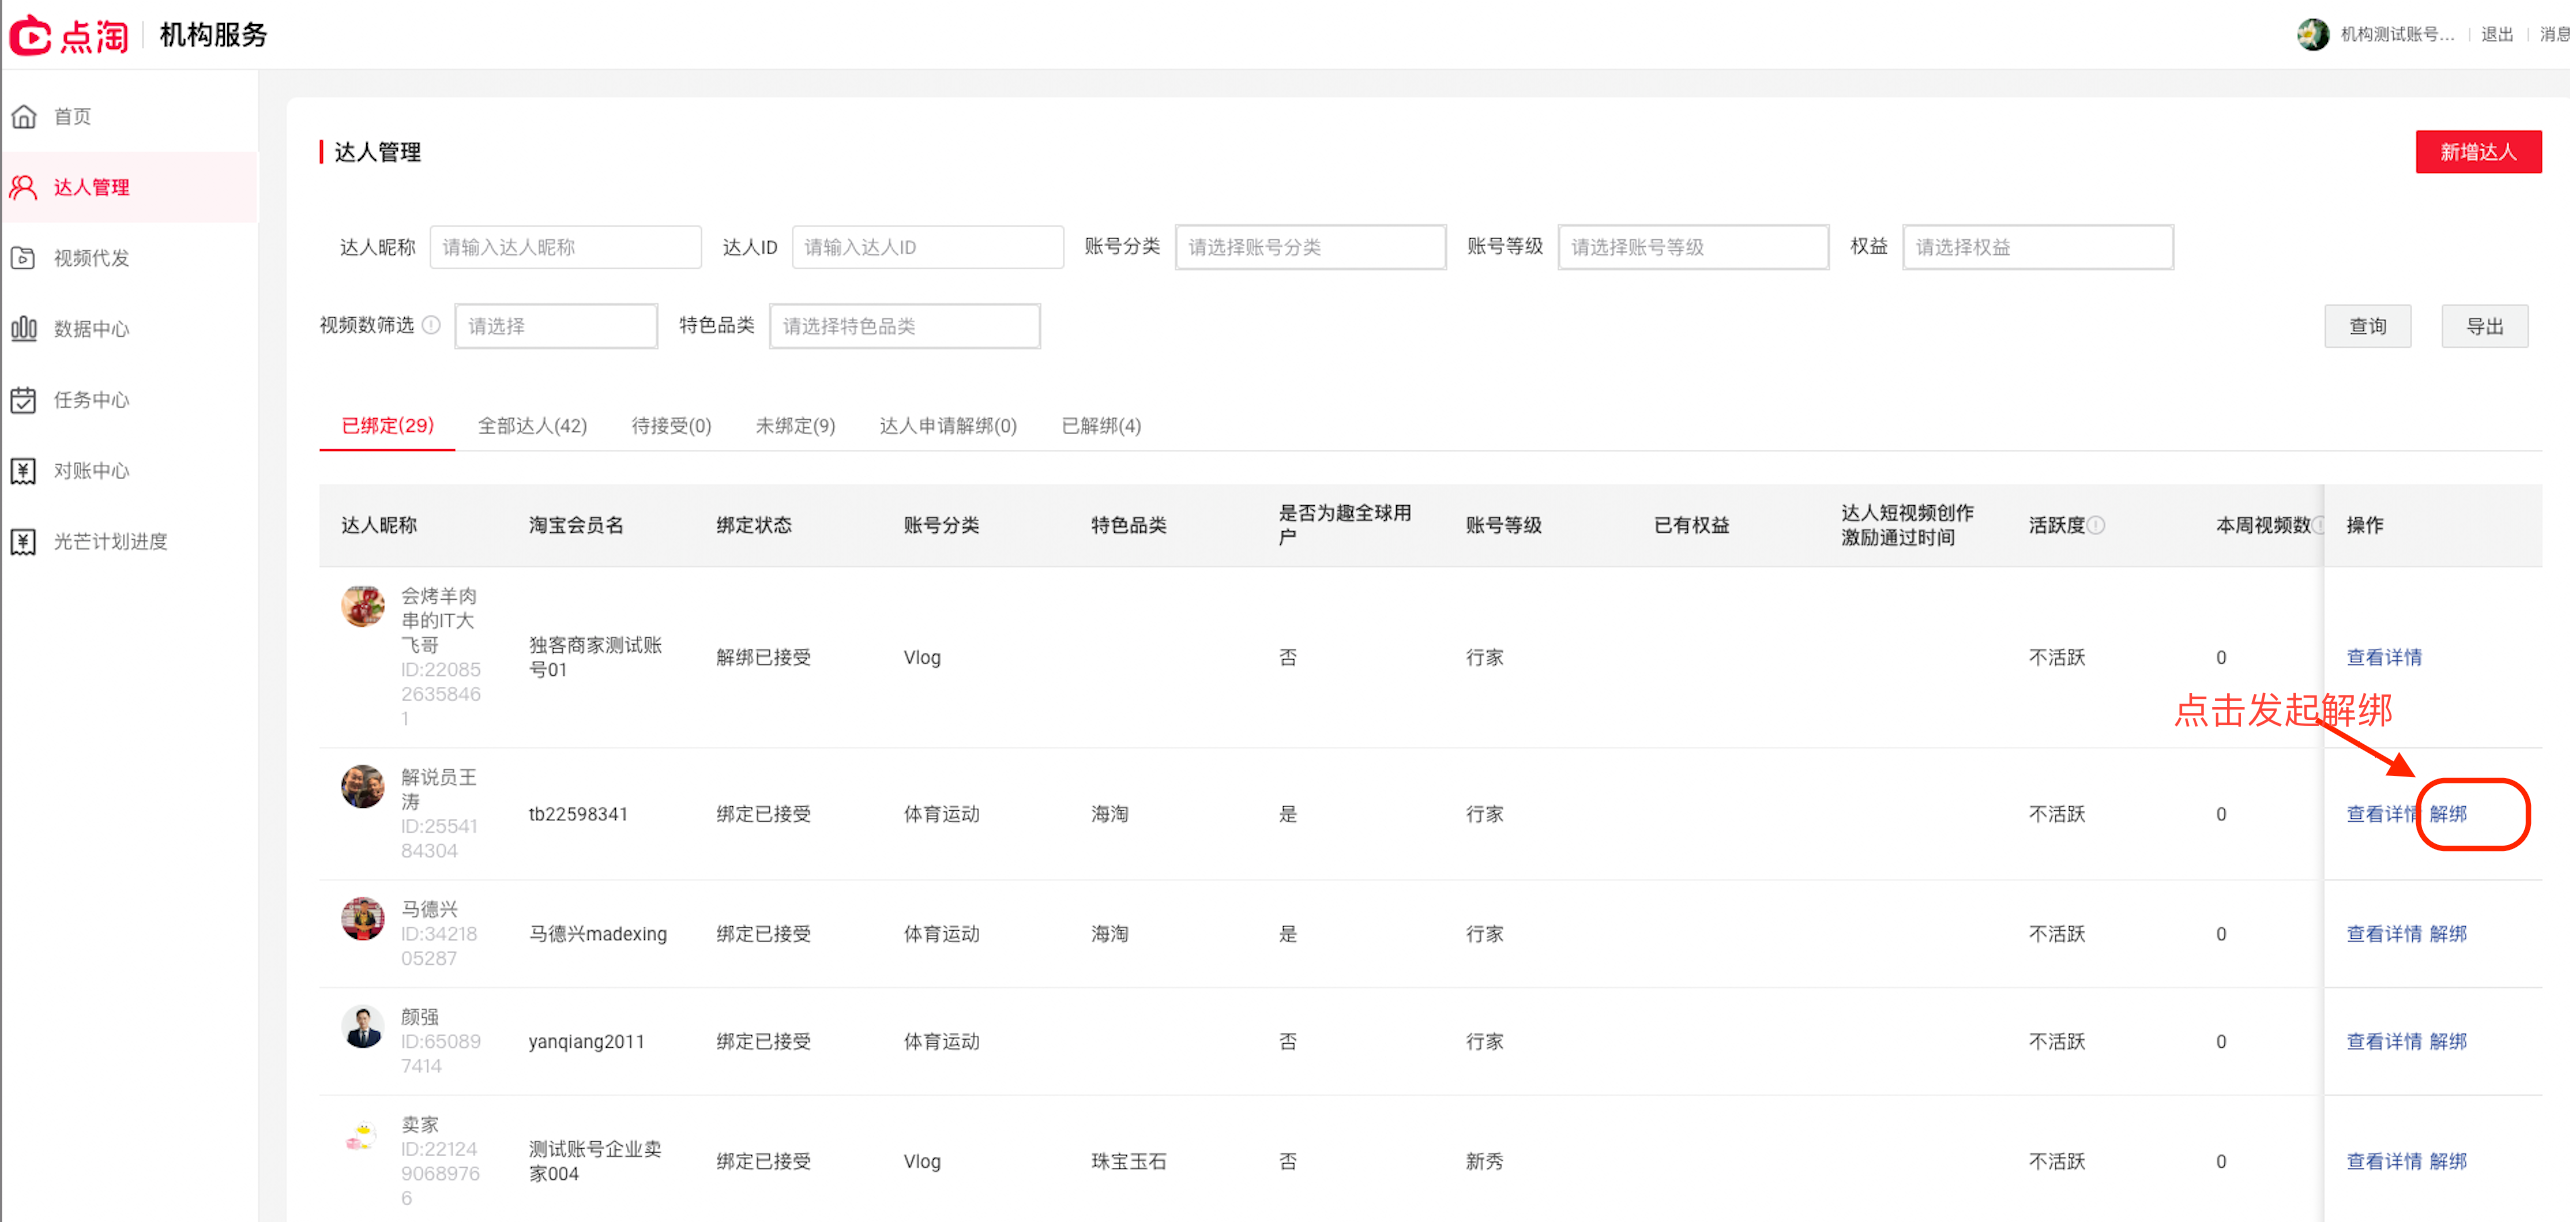Open 数据中心 bar chart icon
Screen dimensions: 2570x1222
click(x=24, y=330)
